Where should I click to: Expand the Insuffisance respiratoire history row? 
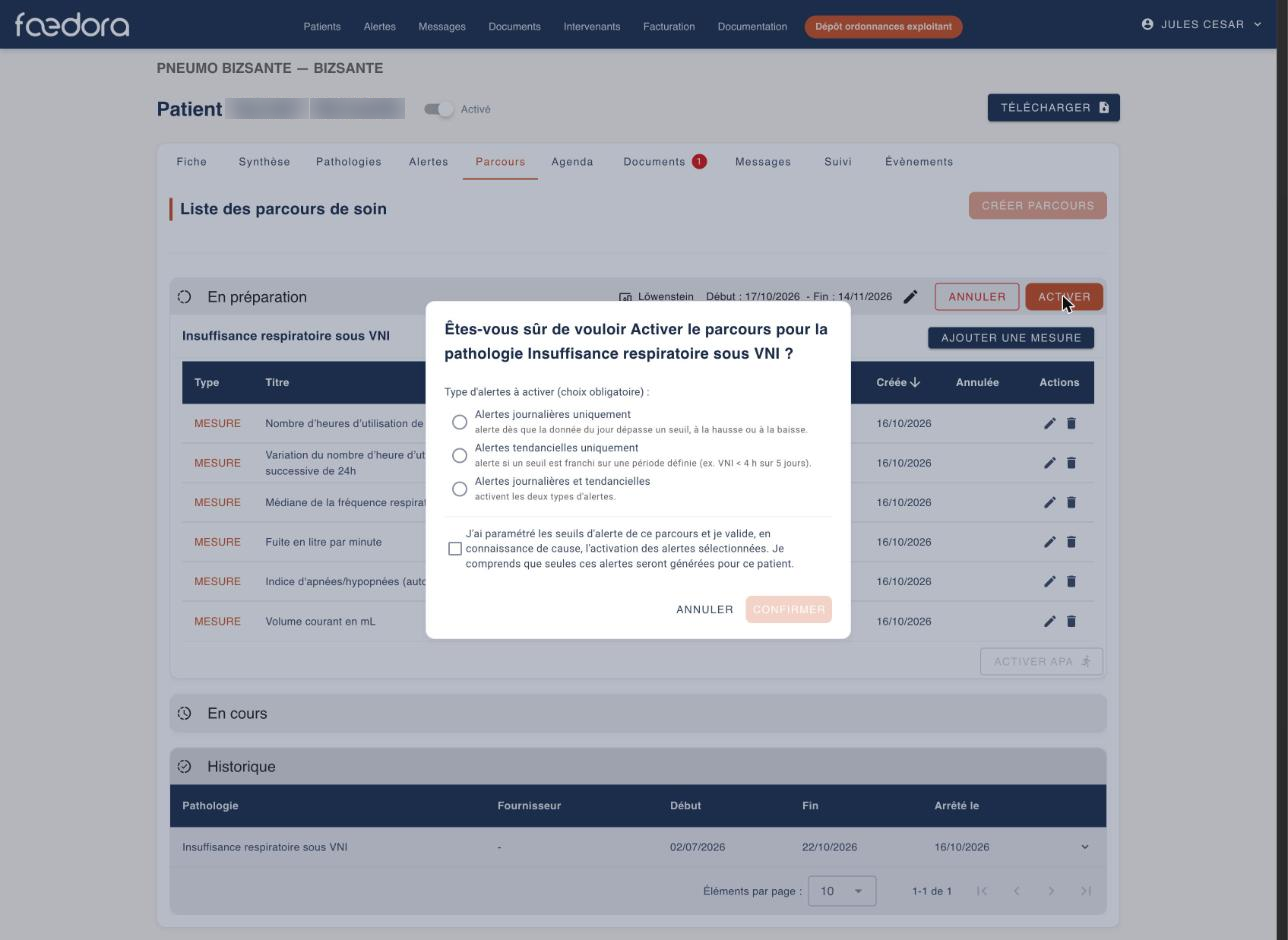1085,847
